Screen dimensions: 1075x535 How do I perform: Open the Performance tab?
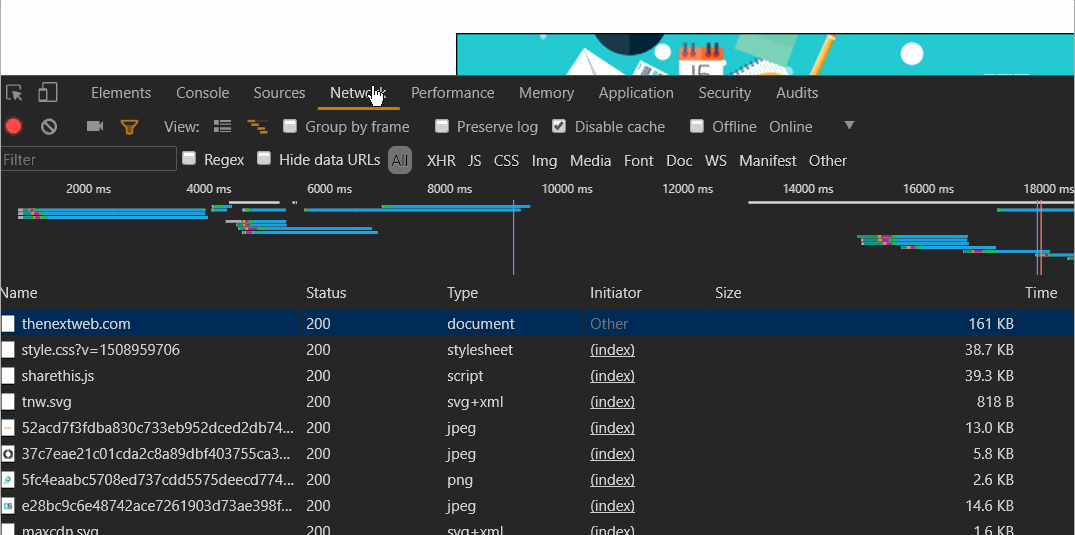click(x=452, y=93)
